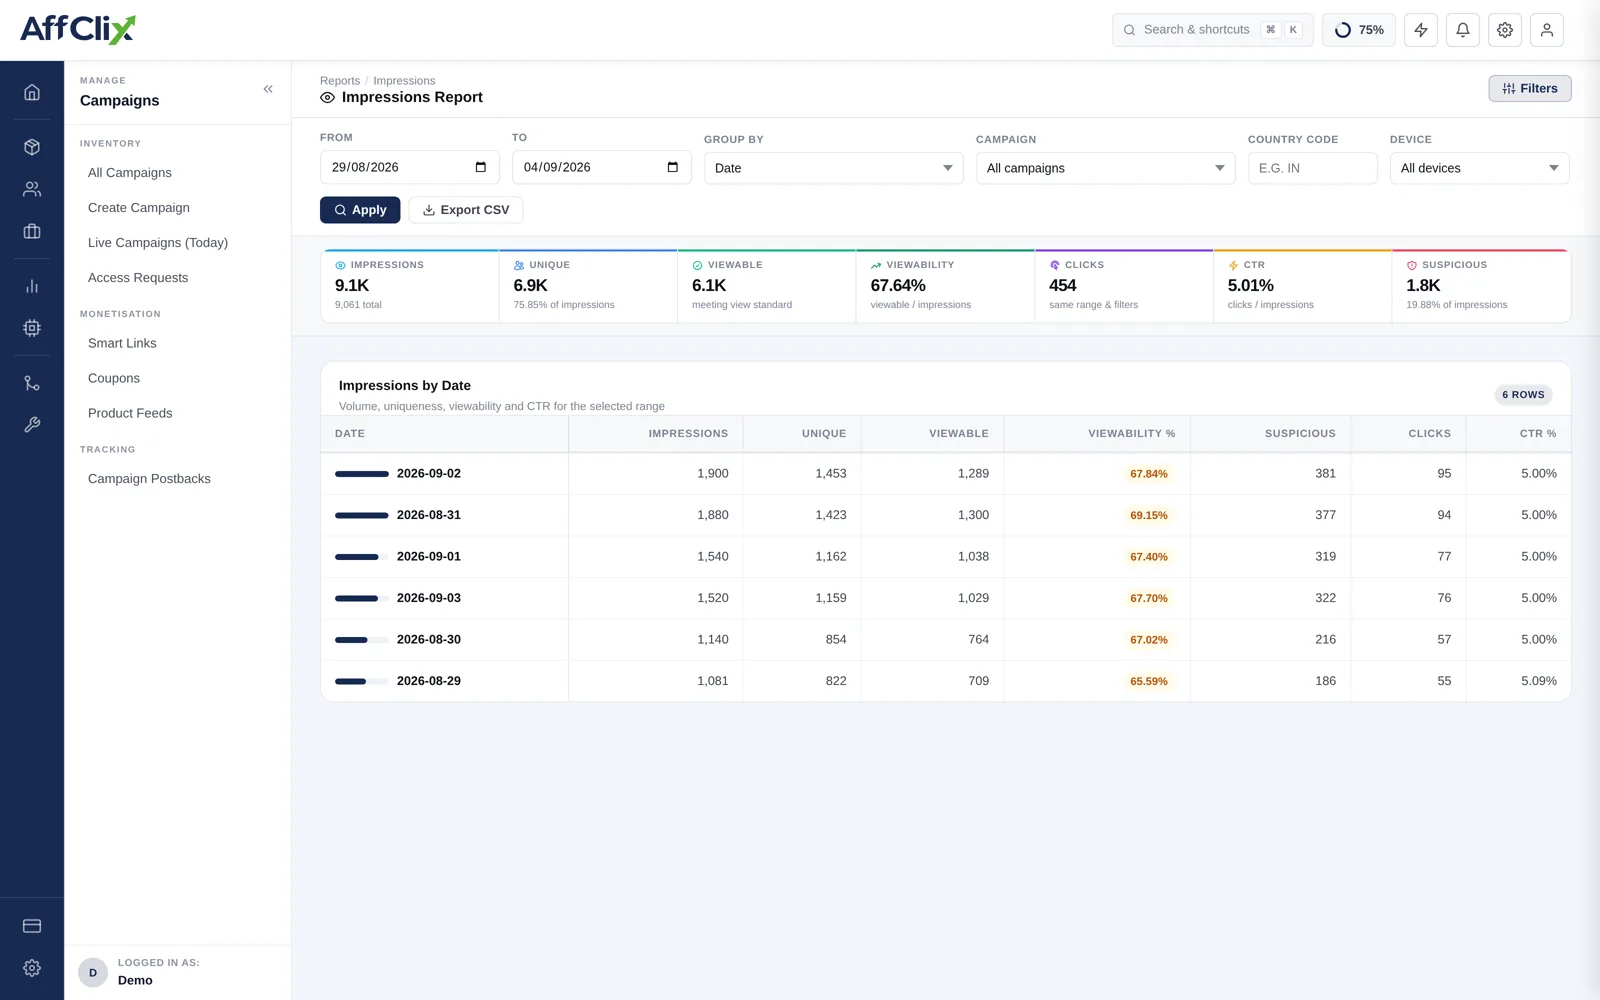Open Access Requests in sidebar
The width and height of the screenshot is (1600, 1000).
coord(138,278)
